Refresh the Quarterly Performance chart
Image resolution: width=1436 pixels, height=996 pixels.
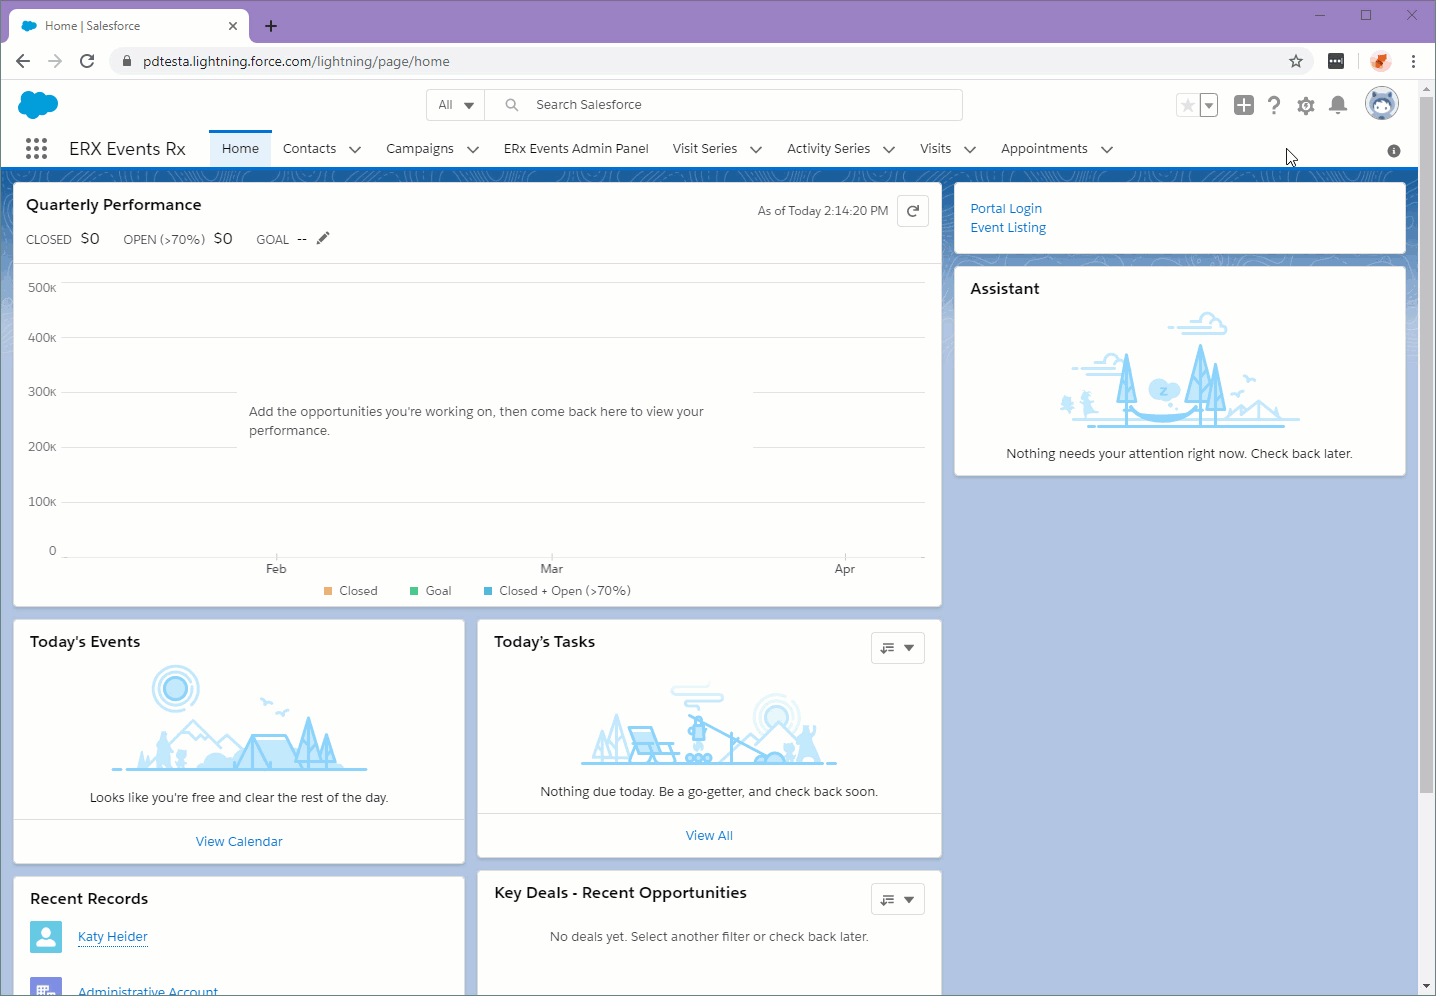912,211
